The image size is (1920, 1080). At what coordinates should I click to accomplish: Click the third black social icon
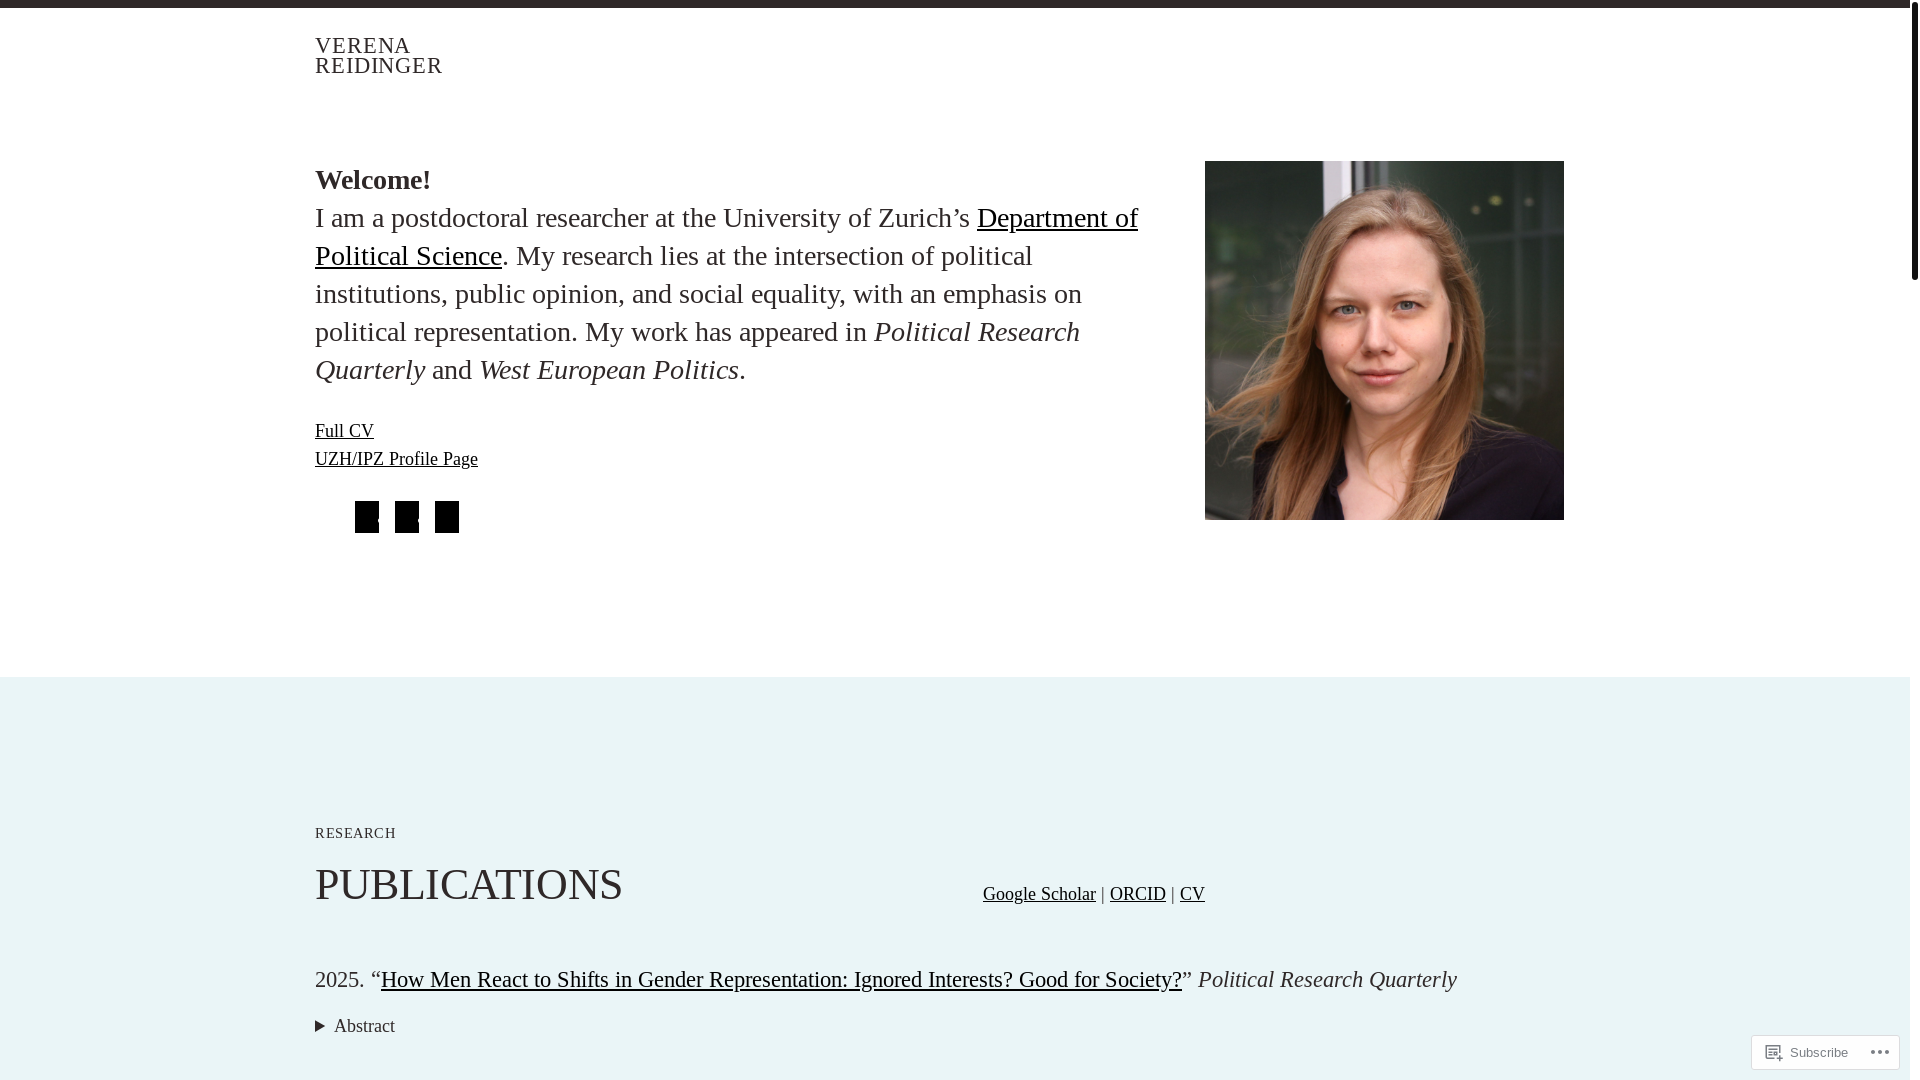(x=447, y=517)
